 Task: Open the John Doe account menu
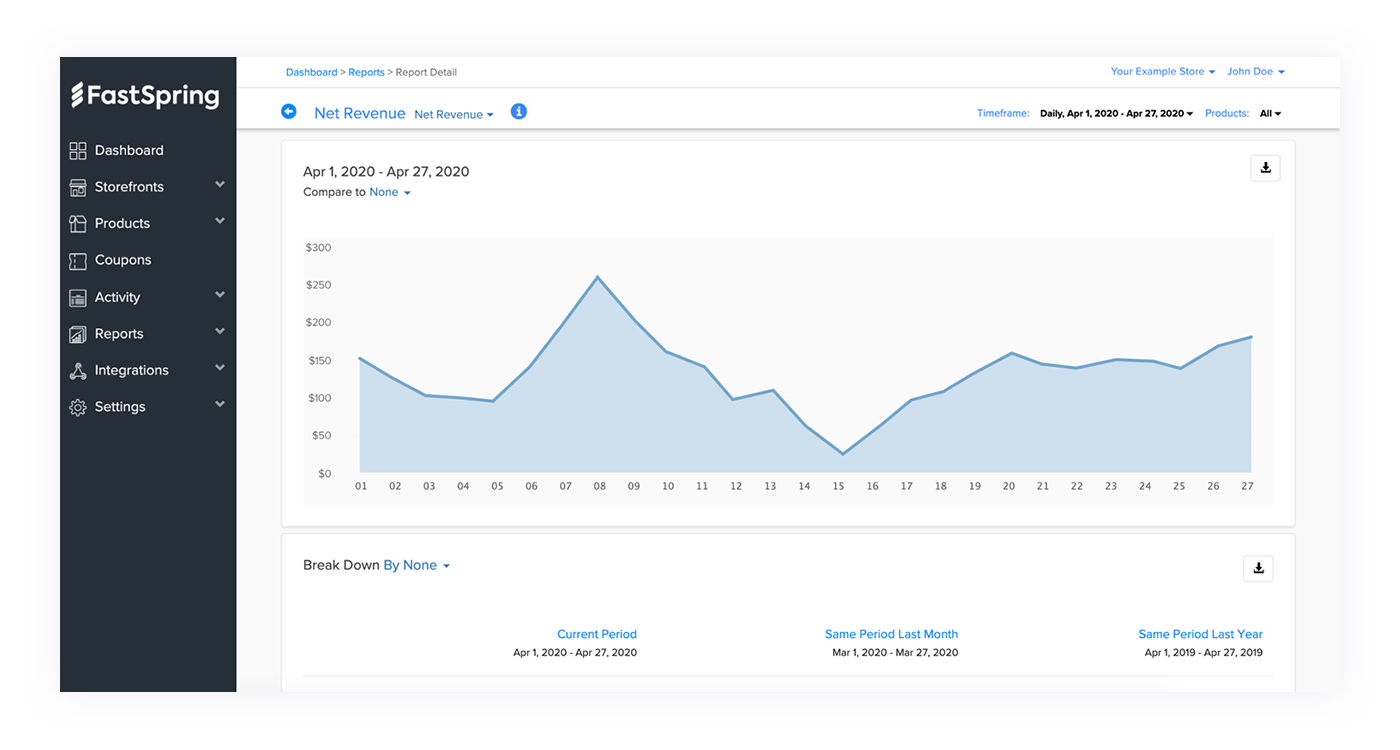coord(1255,72)
